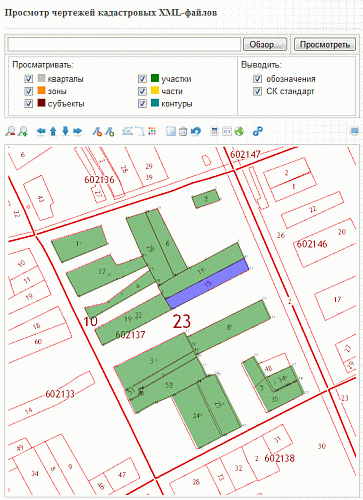Click the trash bin toolbar icon

[x=183, y=131]
